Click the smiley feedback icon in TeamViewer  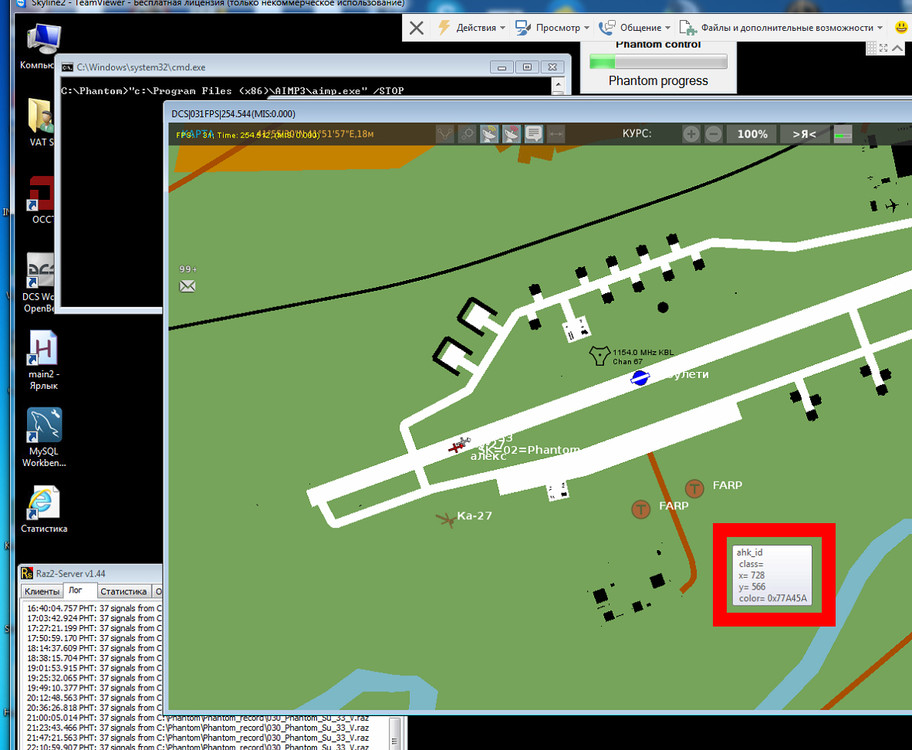pyautogui.click(x=901, y=27)
